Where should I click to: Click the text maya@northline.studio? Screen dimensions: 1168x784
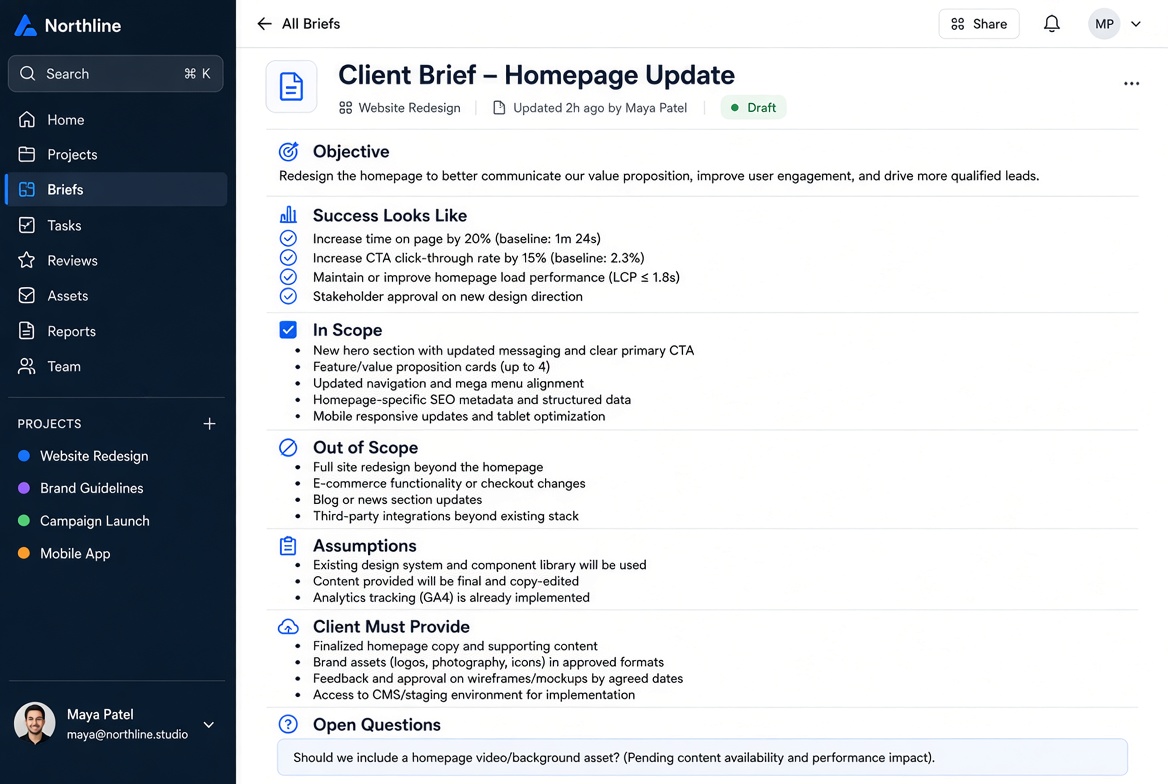coord(127,735)
